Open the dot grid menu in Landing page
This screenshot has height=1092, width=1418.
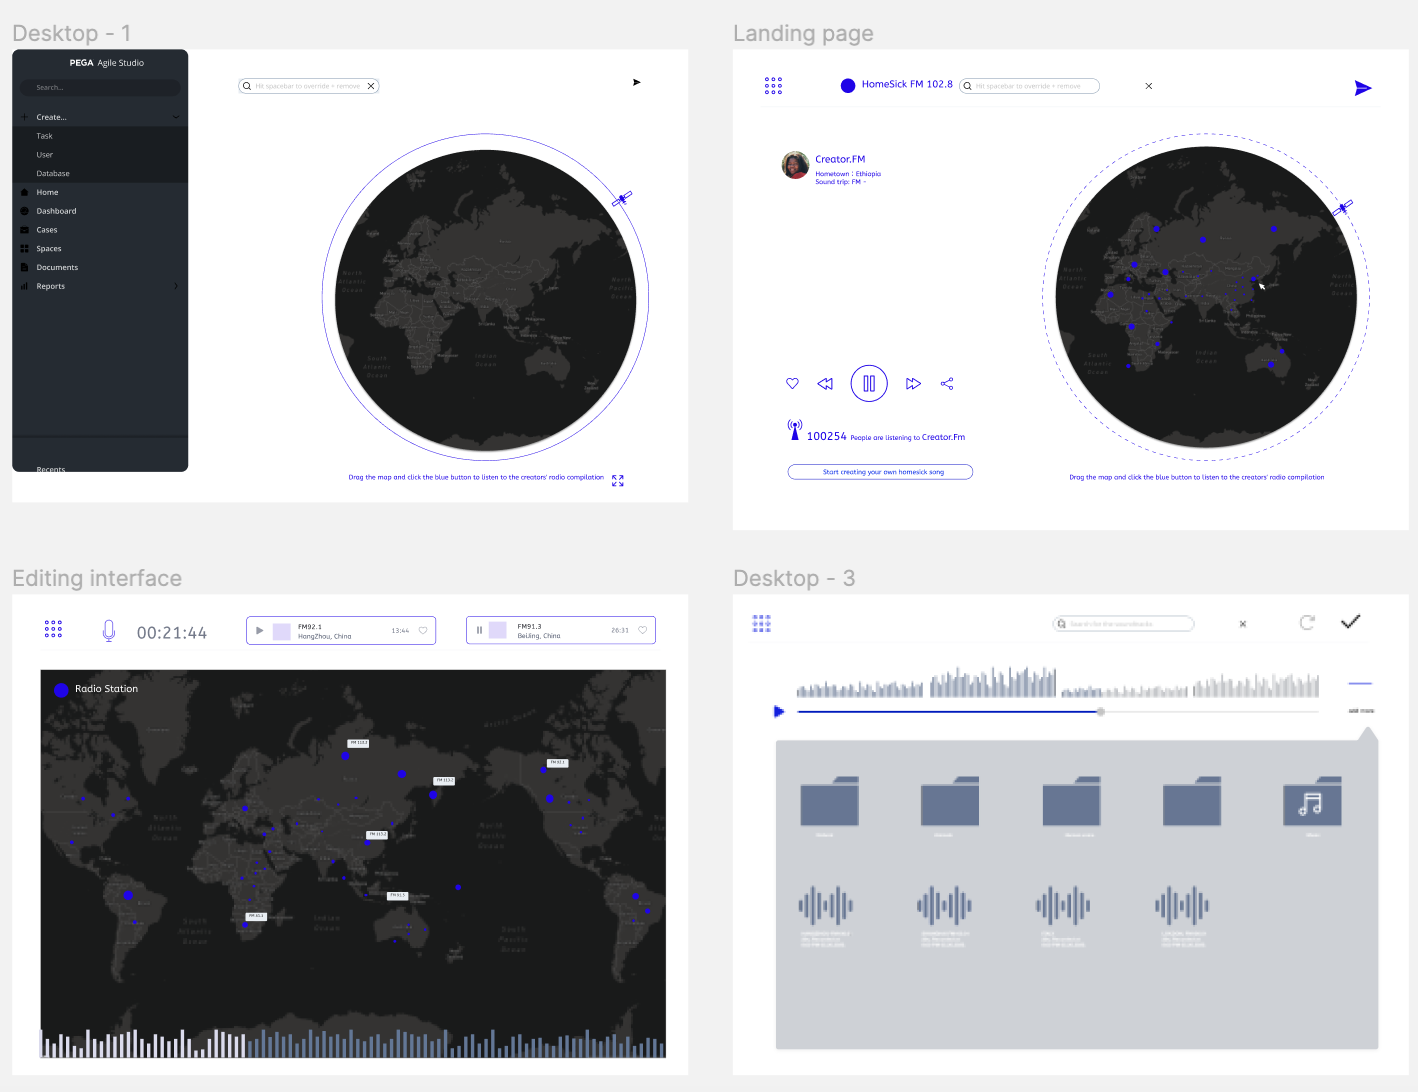pyautogui.click(x=773, y=86)
